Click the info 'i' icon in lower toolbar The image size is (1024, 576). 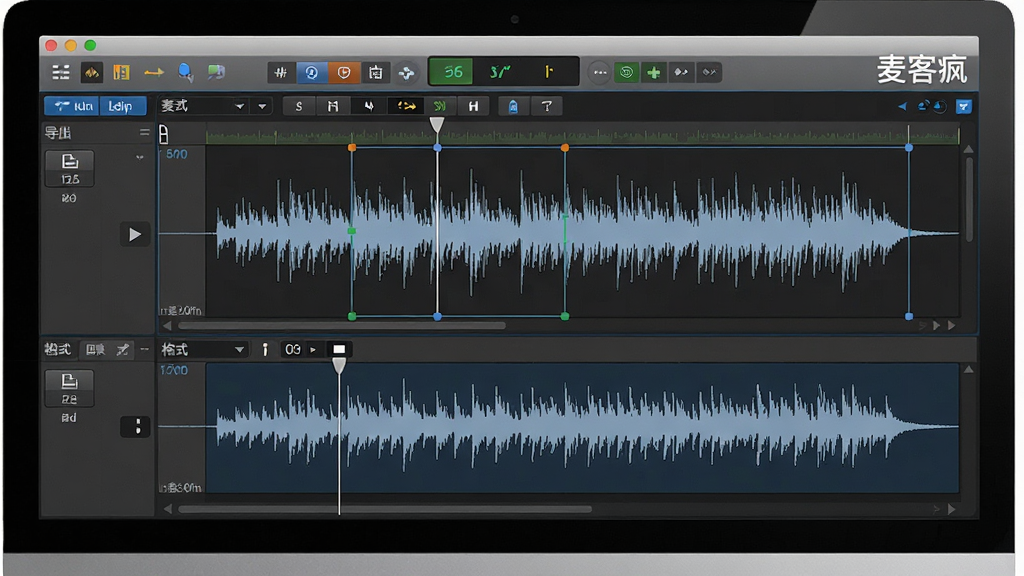[x=264, y=349]
